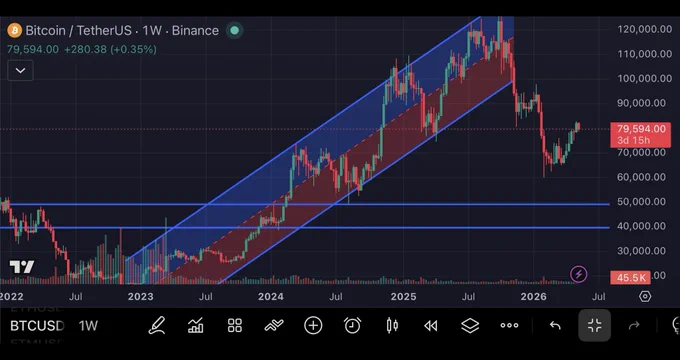Viewport: 680px width, 360px height.
Task: Undo the last action arrow
Action: tap(555, 325)
